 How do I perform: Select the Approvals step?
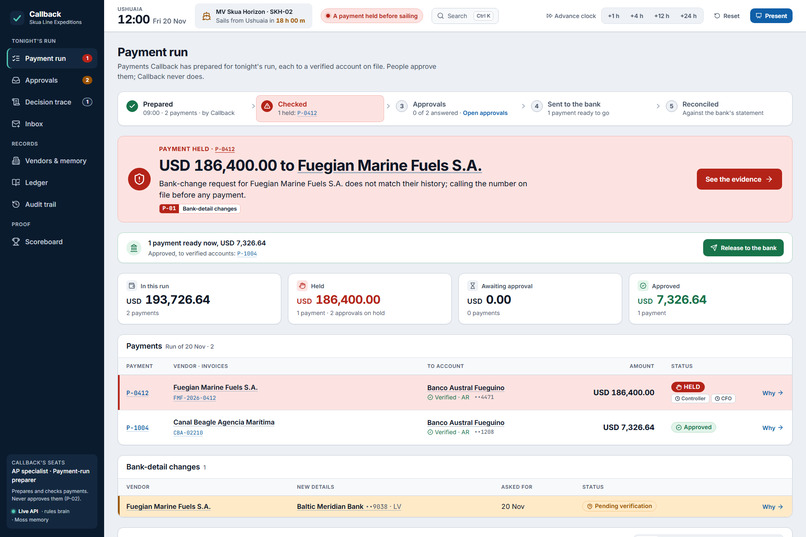[x=455, y=108]
